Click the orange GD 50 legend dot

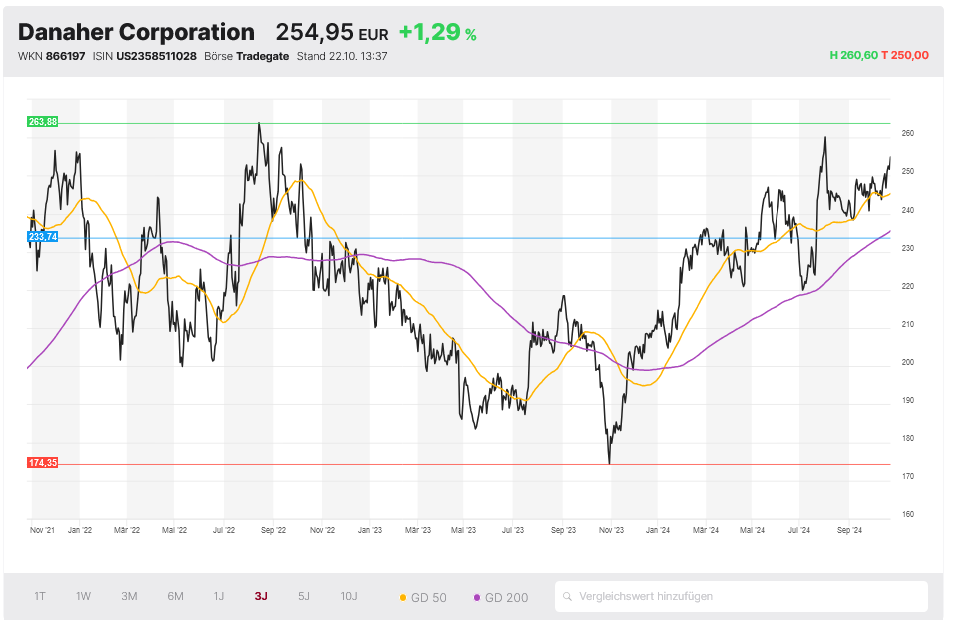(x=402, y=598)
